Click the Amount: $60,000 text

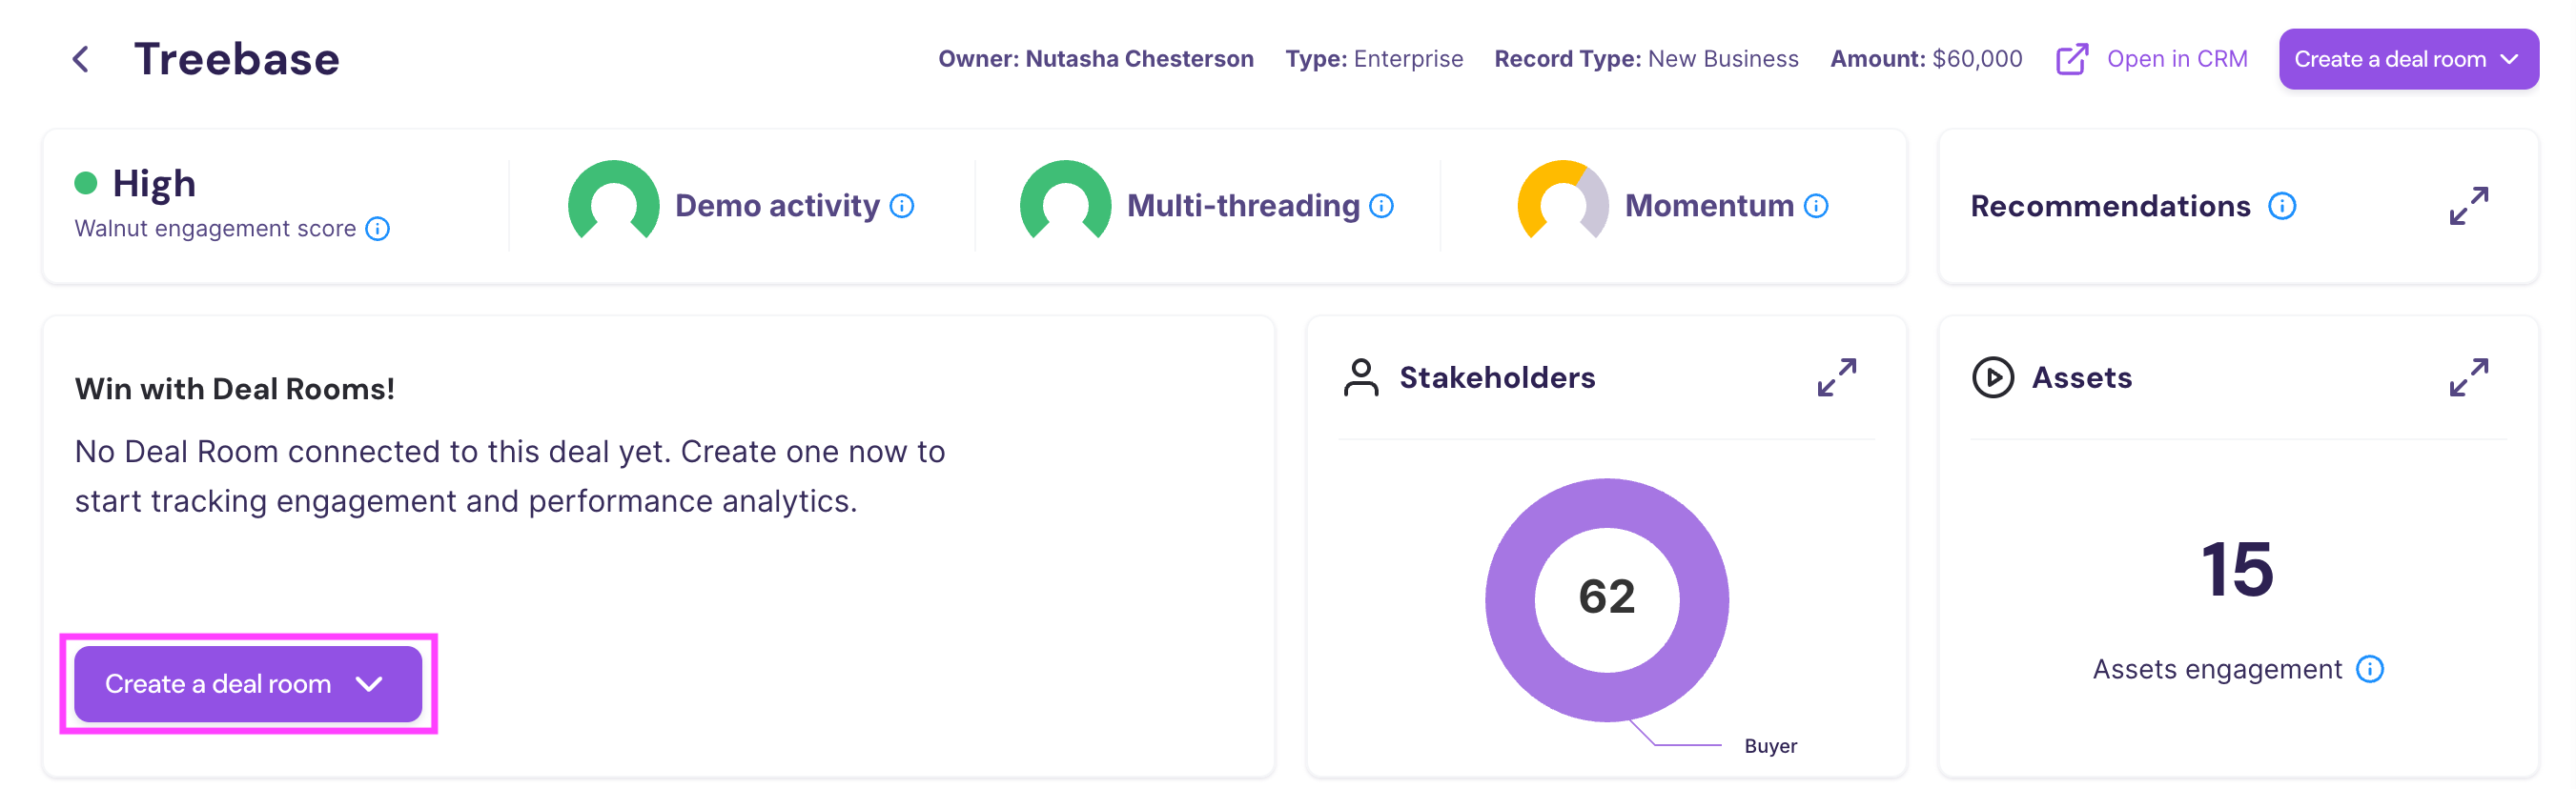pos(1926,59)
